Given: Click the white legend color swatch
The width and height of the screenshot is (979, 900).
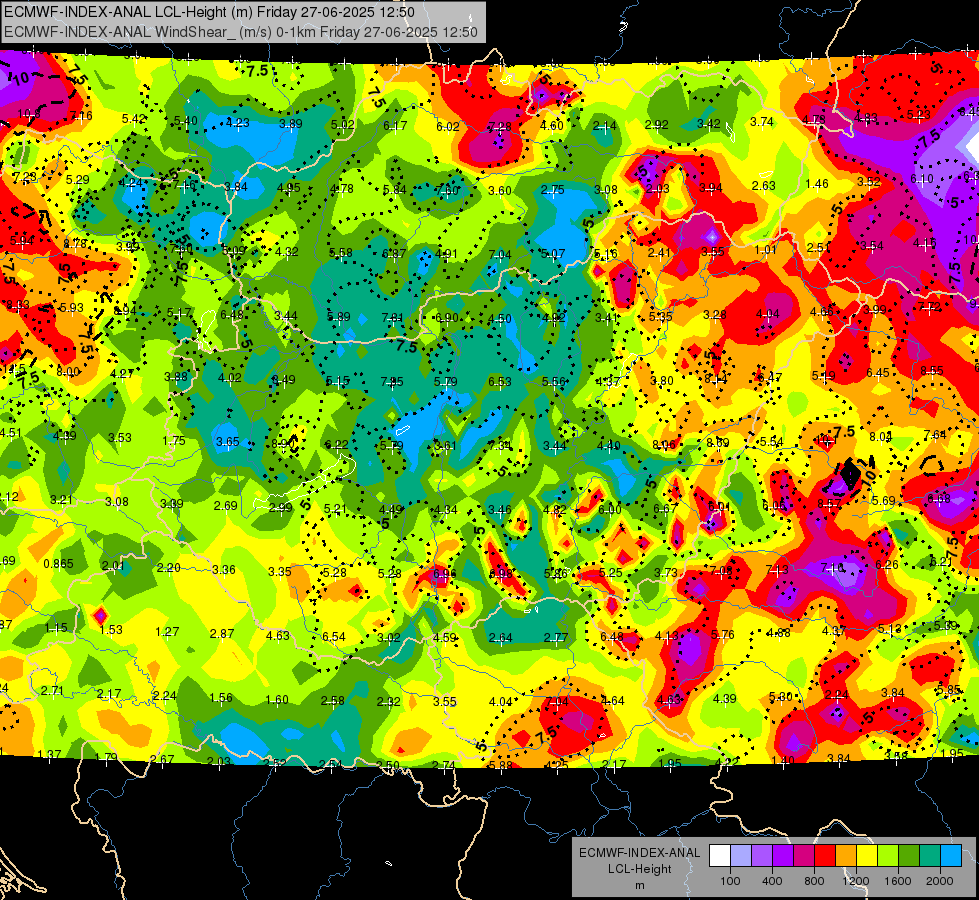Looking at the screenshot, I should point(720,856).
